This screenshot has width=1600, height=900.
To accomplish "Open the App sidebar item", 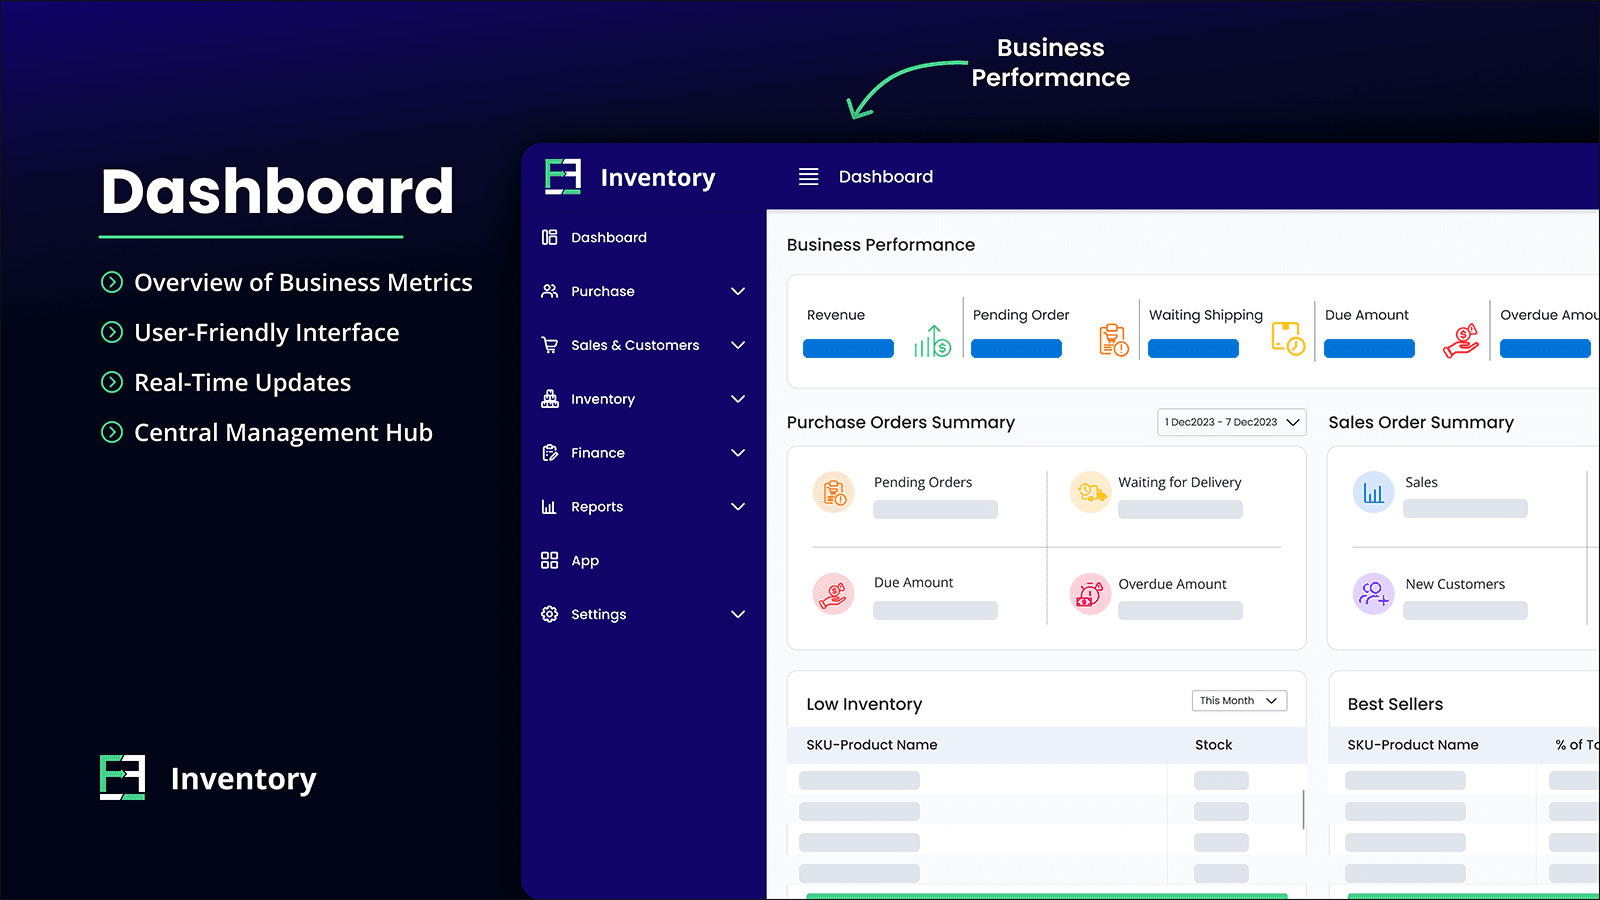I will (584, 561).
